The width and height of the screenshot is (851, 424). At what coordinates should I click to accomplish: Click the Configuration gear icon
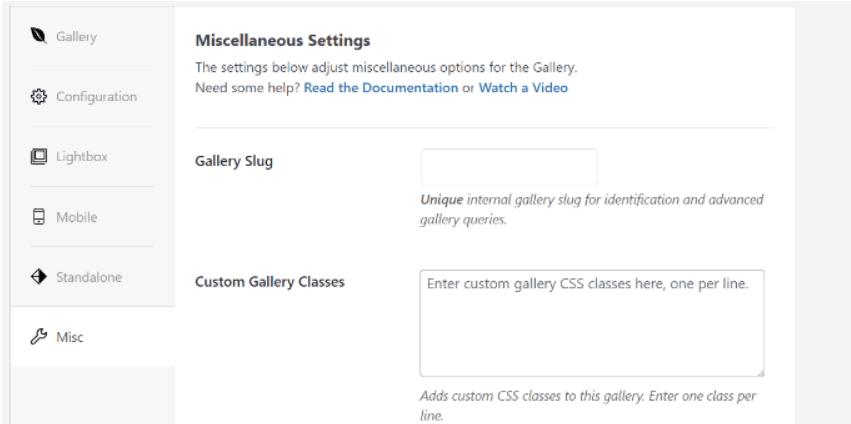pos(40,97)
